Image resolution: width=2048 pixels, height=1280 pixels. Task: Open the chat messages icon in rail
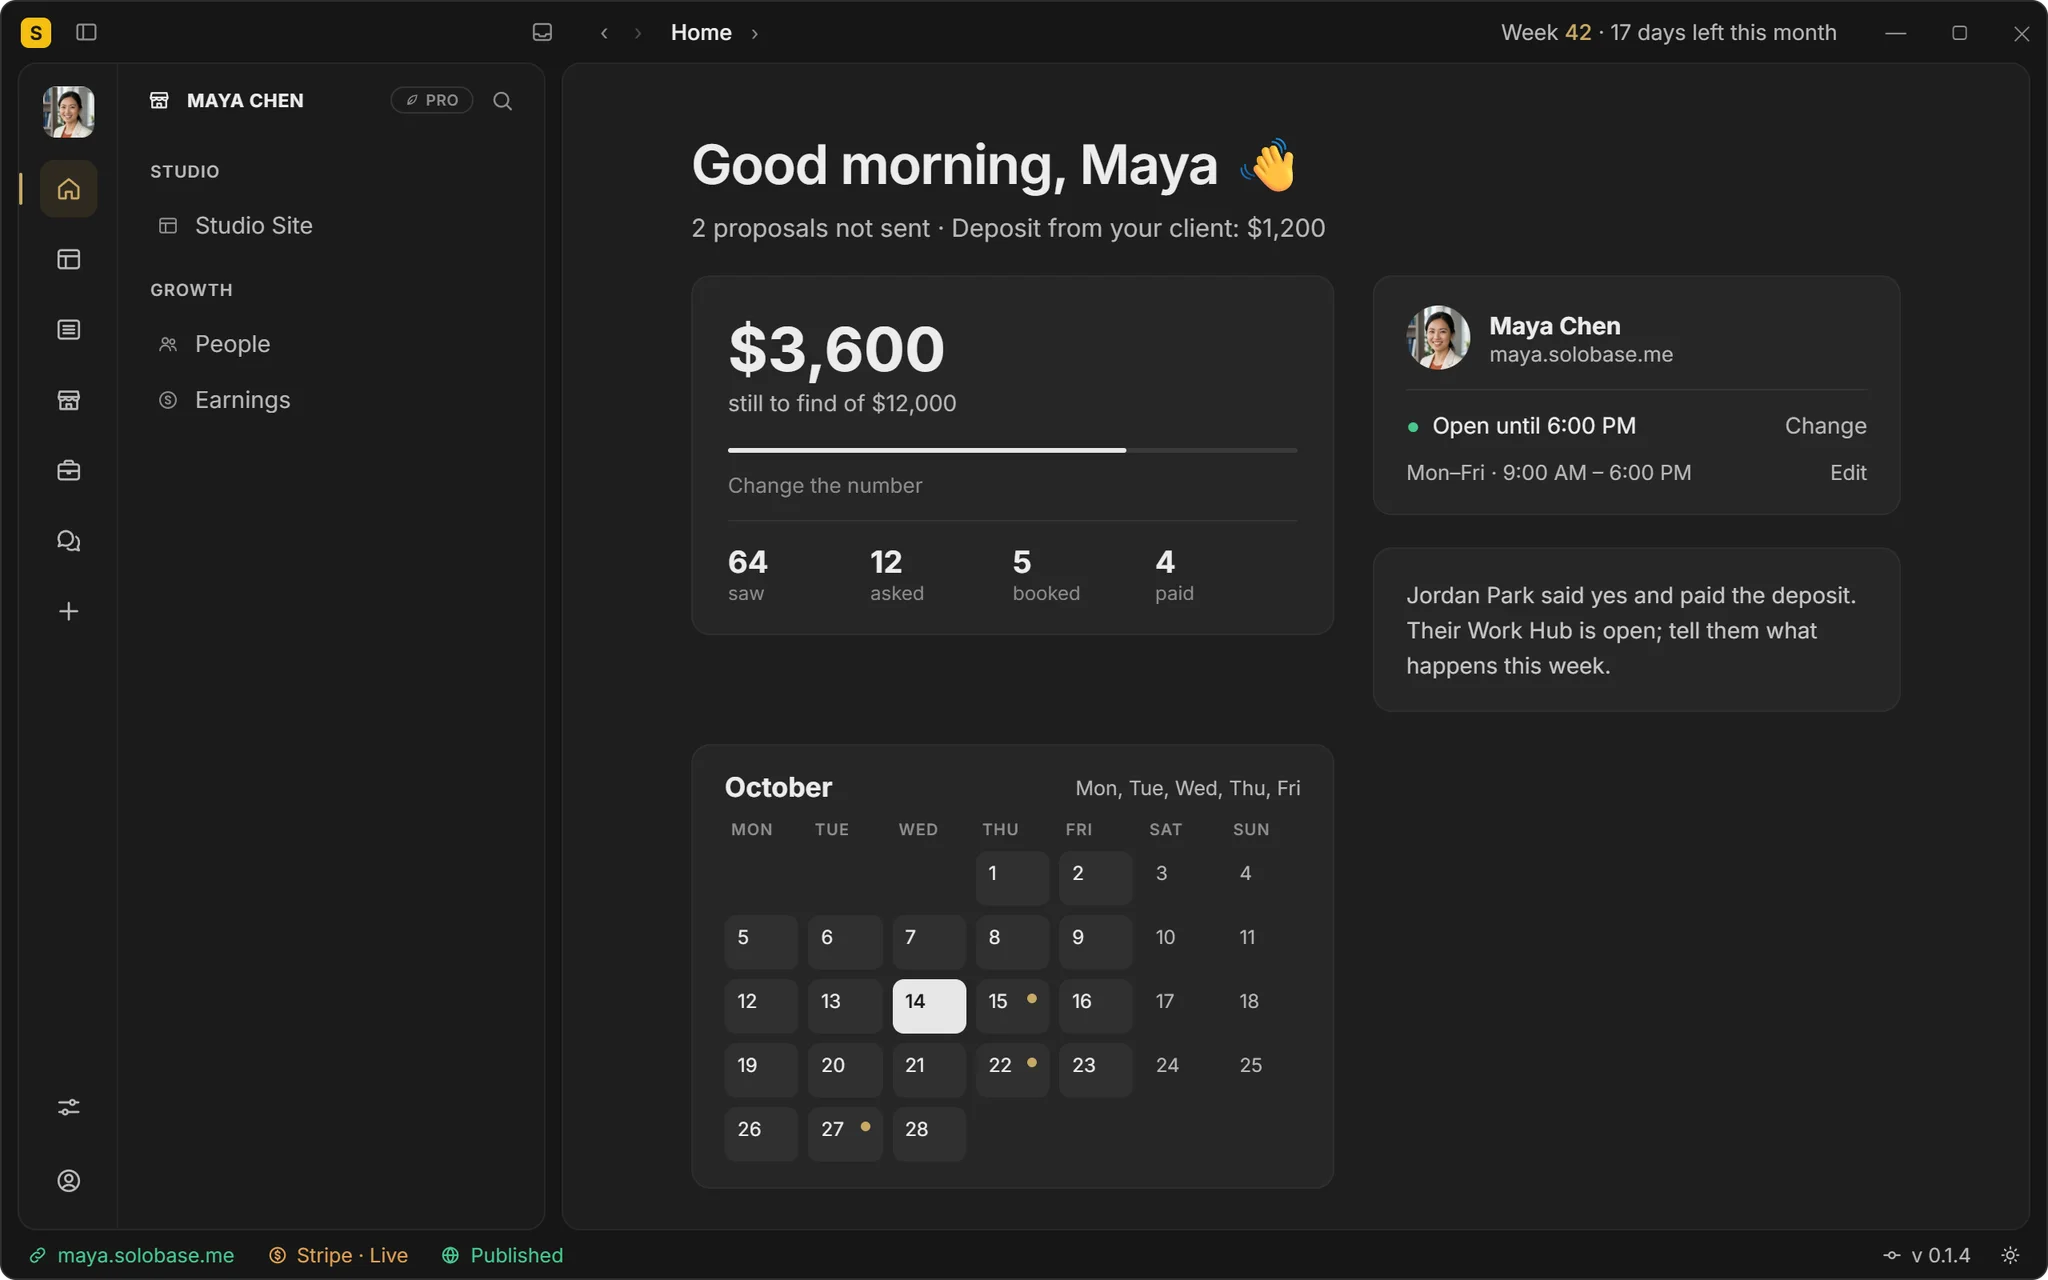click(x=68, y=541)
